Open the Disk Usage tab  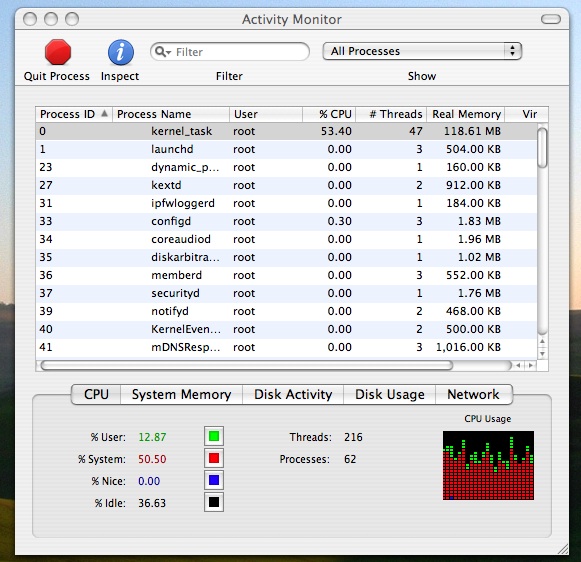coord(390,394)
